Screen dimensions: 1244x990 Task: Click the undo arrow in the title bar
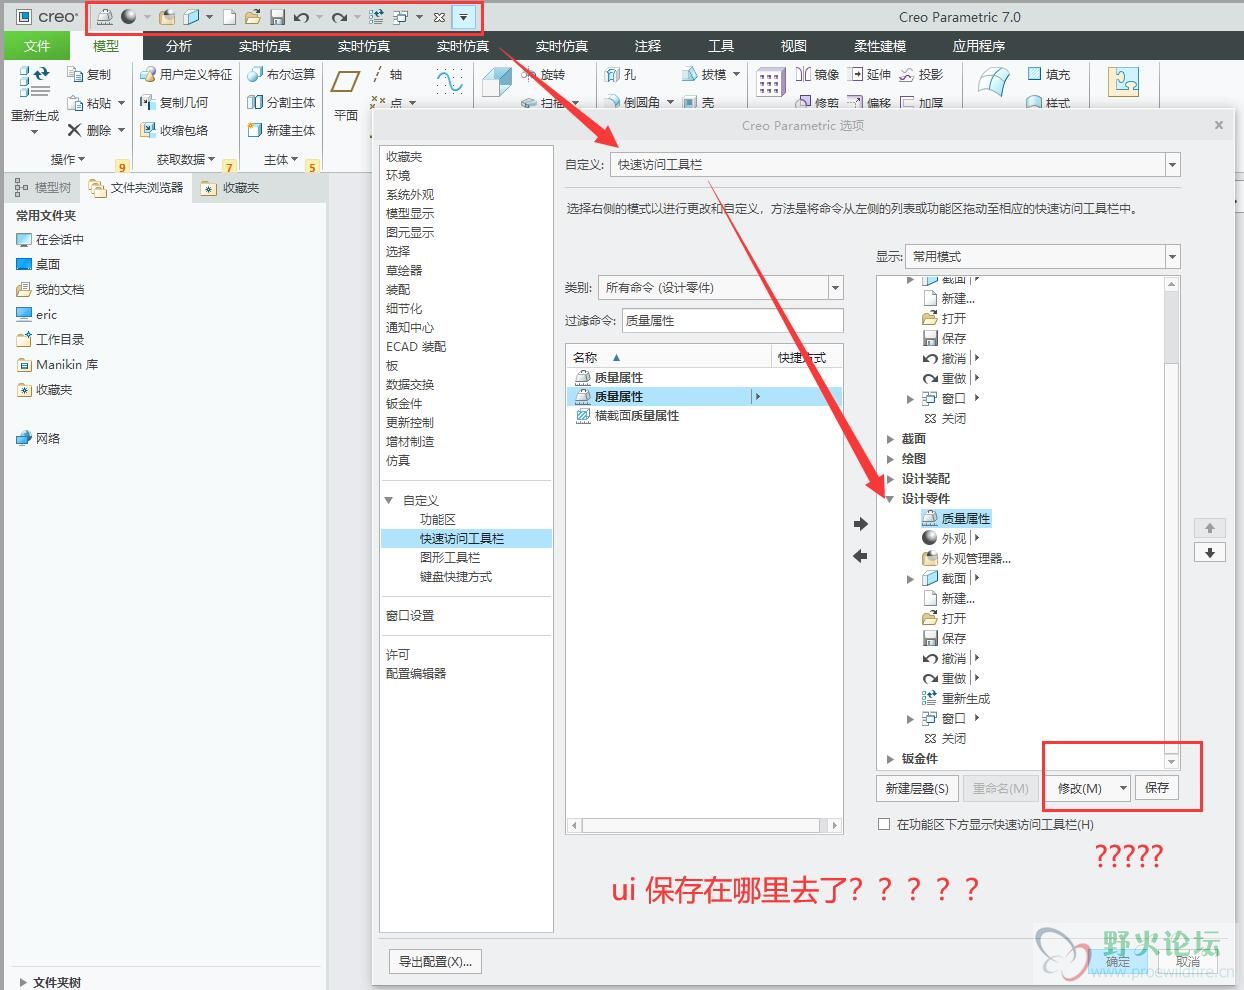(301, 17)
